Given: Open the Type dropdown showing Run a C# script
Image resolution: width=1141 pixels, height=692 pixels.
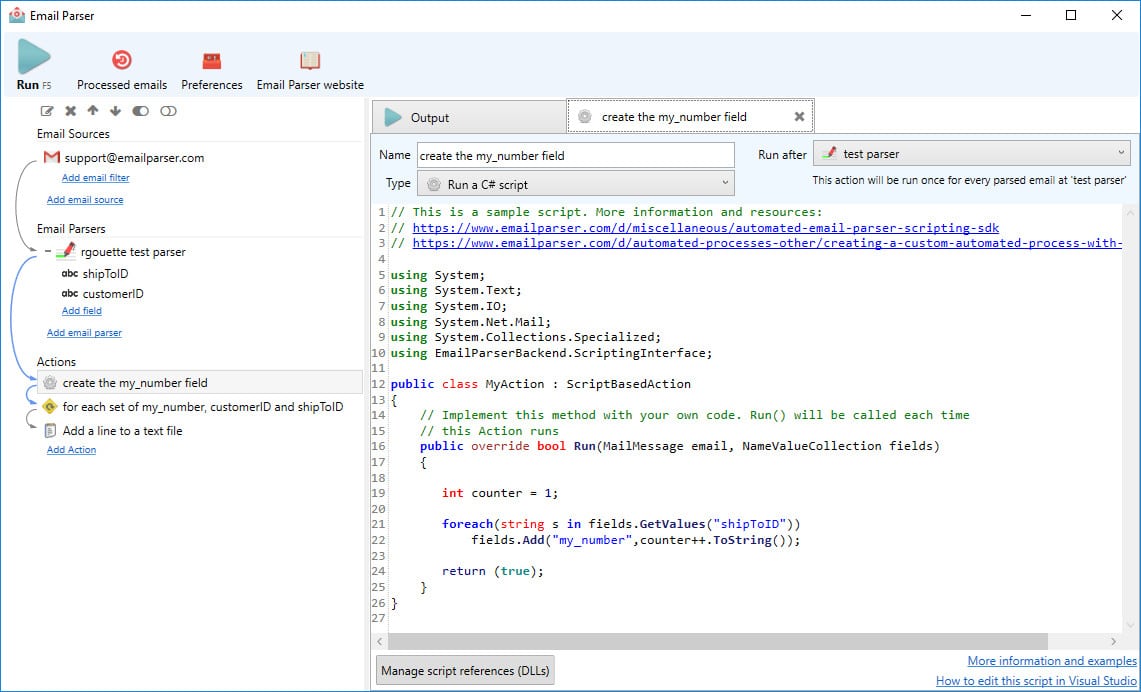Looking at the screenshot, I should pyautogui.click(x=576, y=184).
